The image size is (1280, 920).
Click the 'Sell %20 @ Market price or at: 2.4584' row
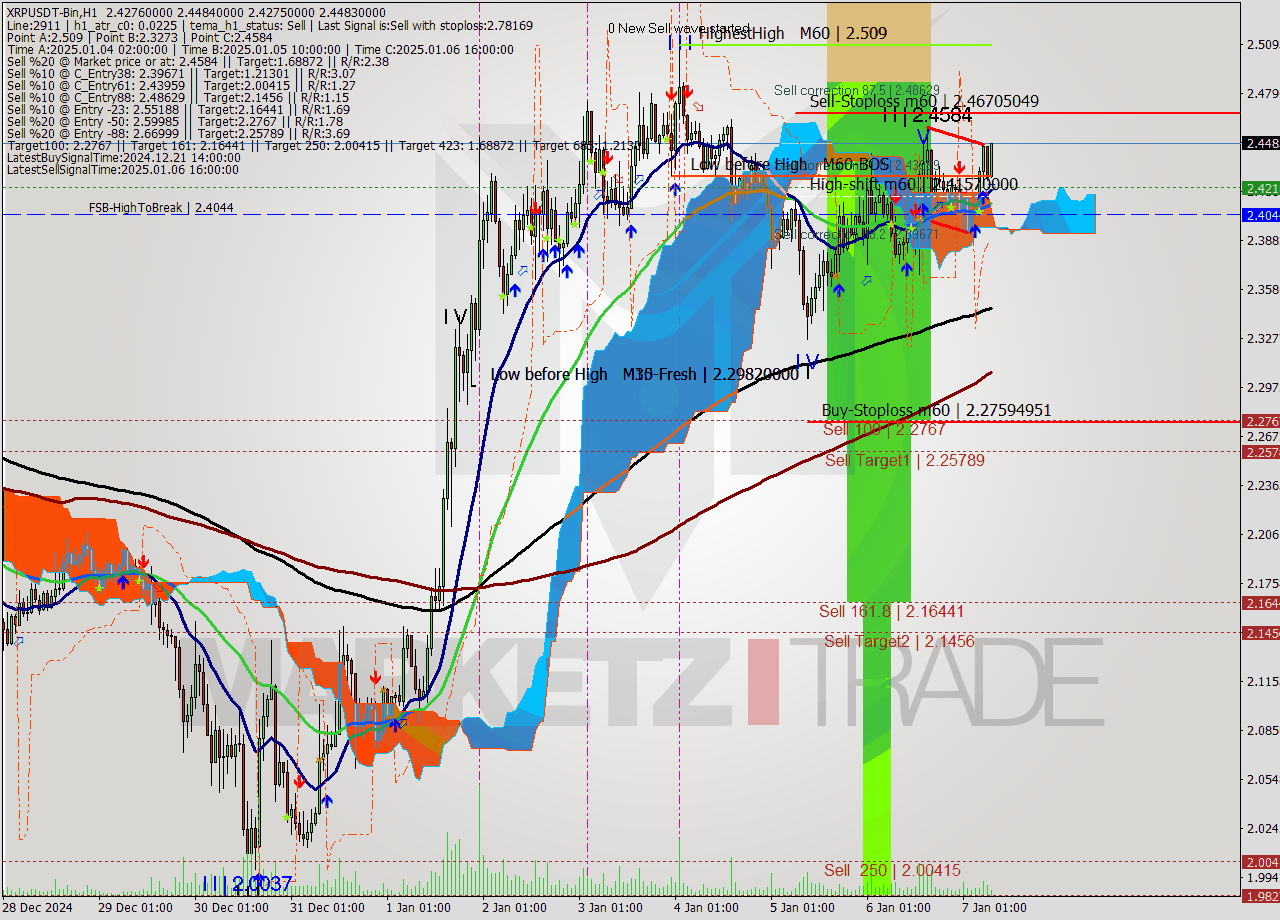pos(197,61)
